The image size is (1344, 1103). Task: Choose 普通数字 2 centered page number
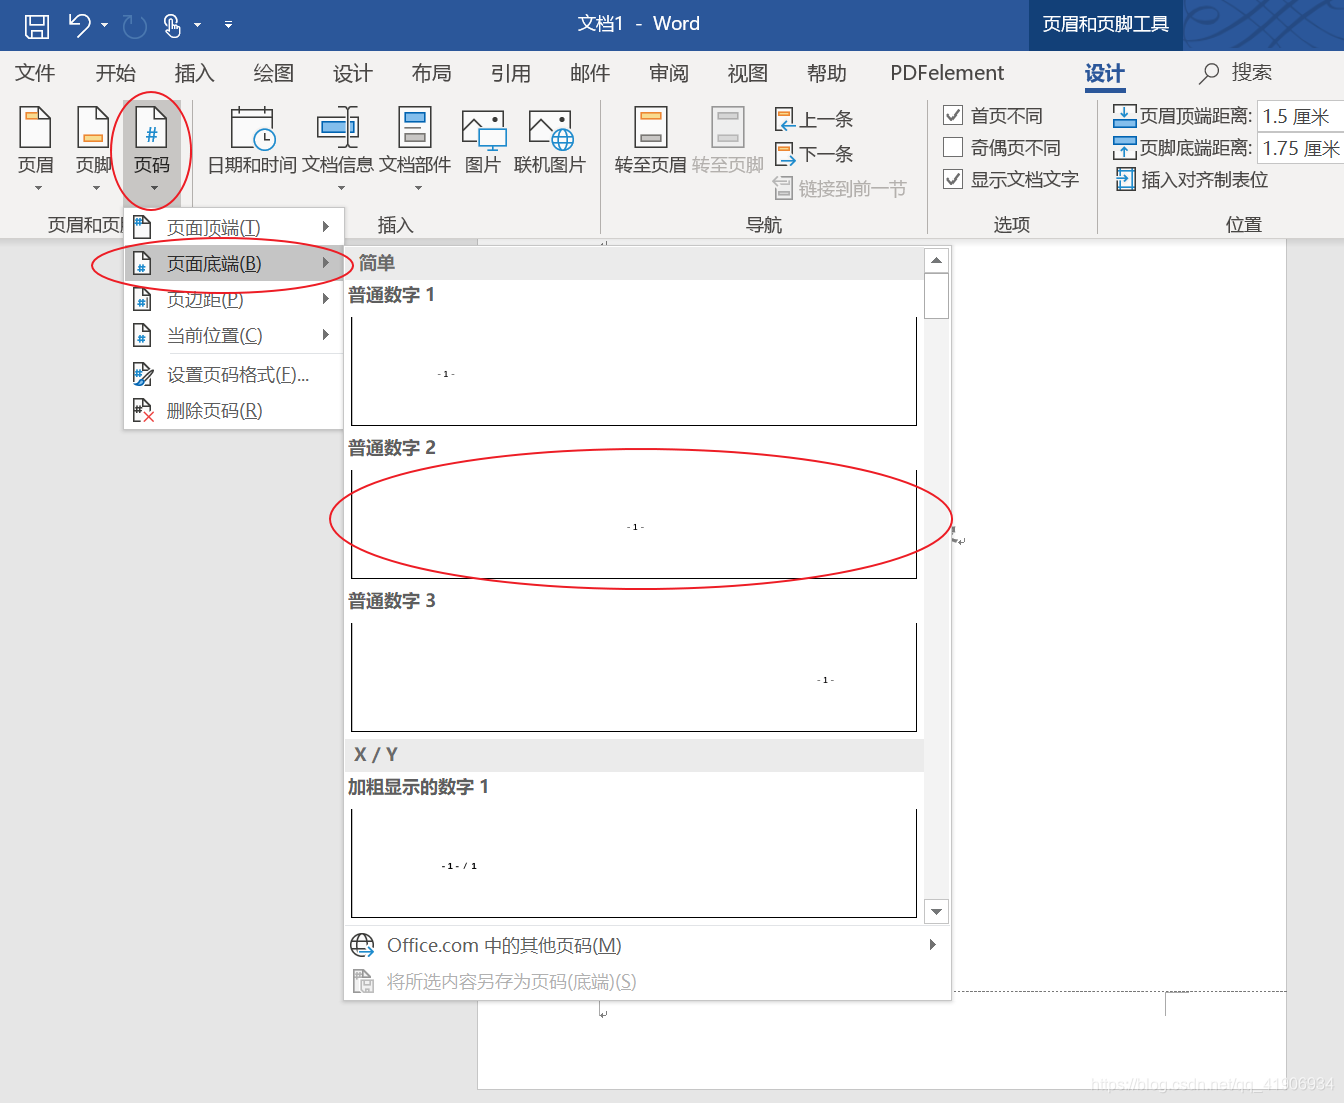tap(634, 524)
